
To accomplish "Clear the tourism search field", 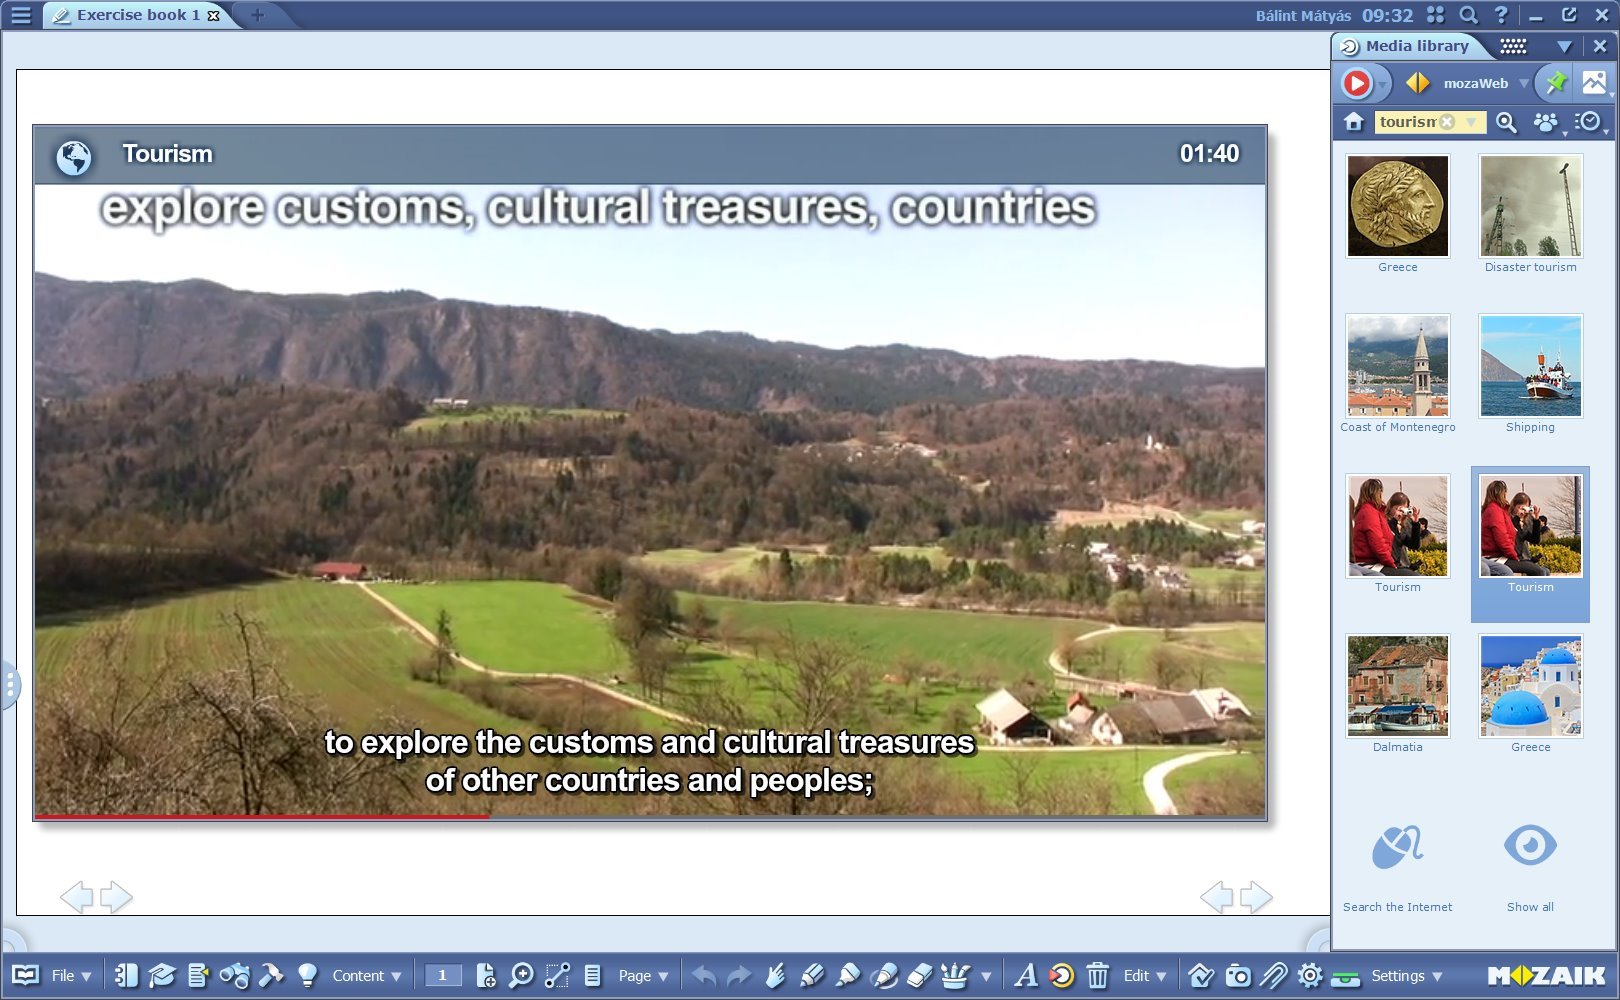I will (x=1447, y=122).
